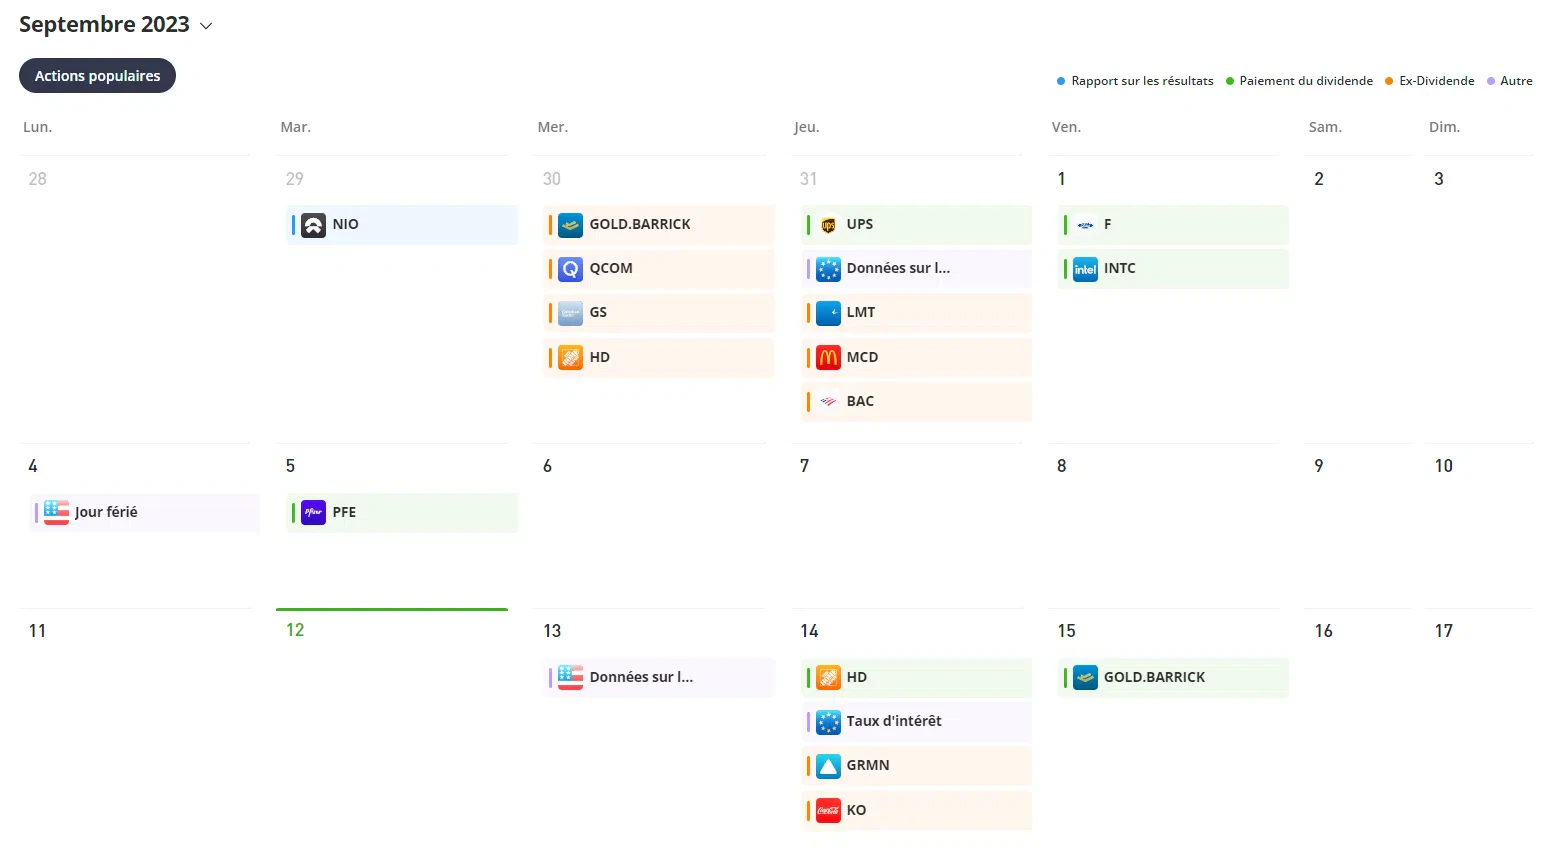
Task: Click the Bank of America BAC logo
Action: [828, 401]
